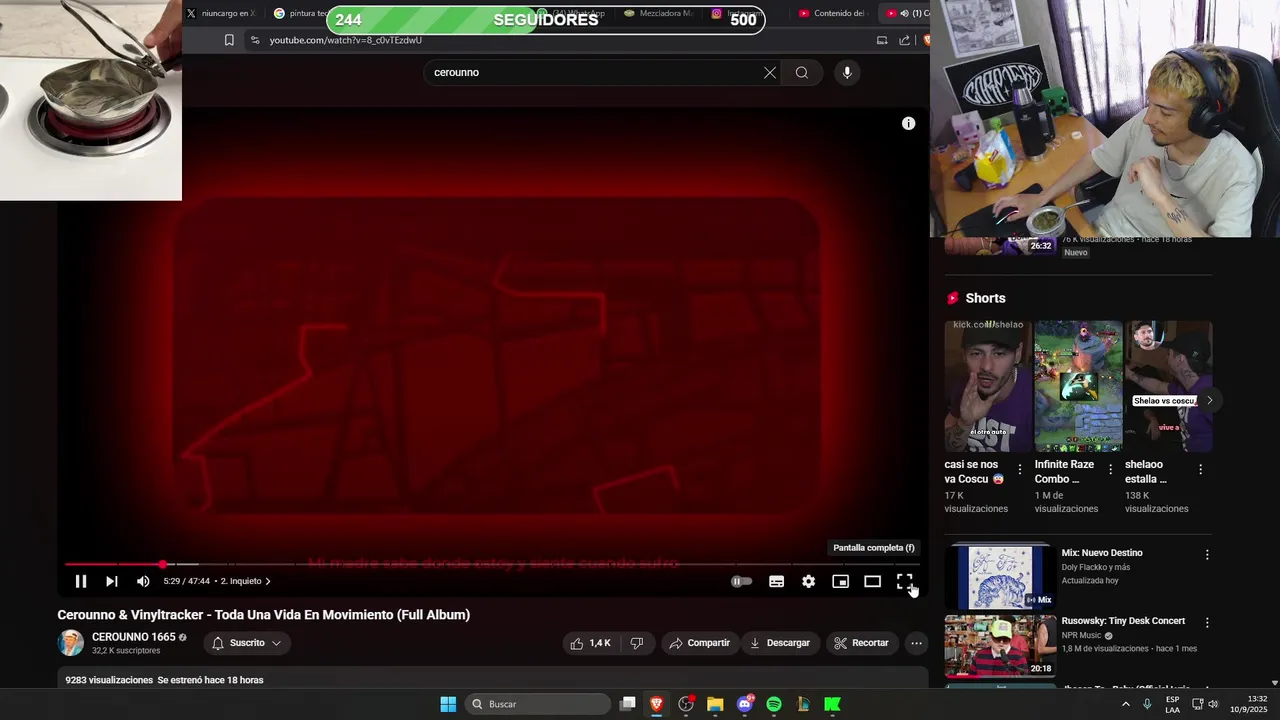Open site settings icon in address bar
Screen dimensions: 1280x720
(x=254, y=40)
